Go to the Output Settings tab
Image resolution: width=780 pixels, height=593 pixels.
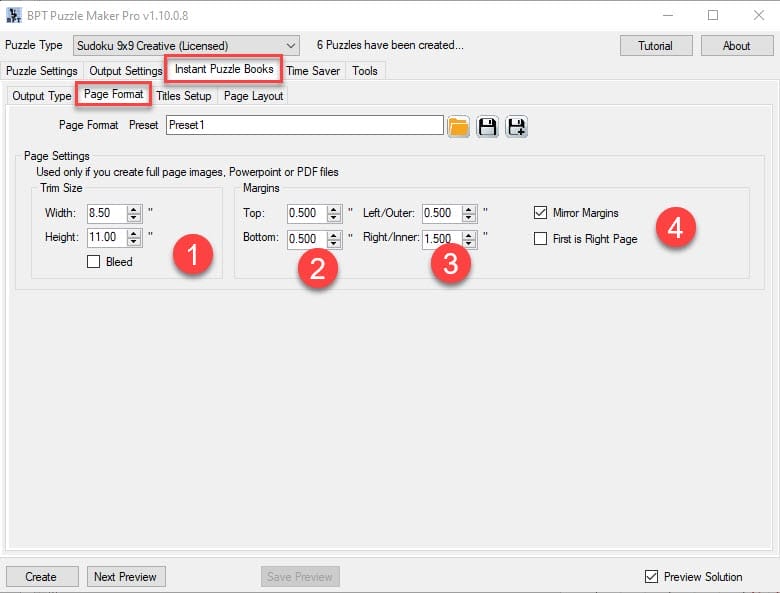coord(125,71)
